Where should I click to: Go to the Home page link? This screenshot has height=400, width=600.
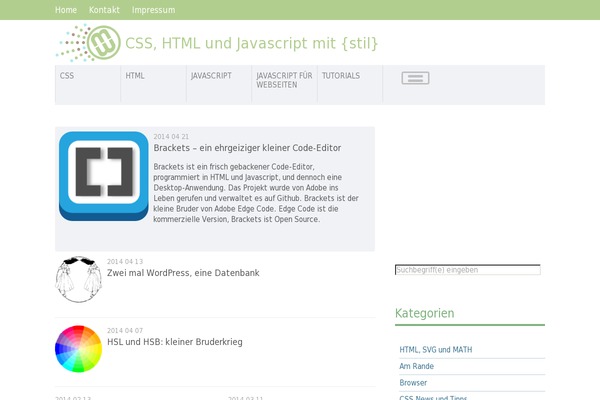coord(66,10)
